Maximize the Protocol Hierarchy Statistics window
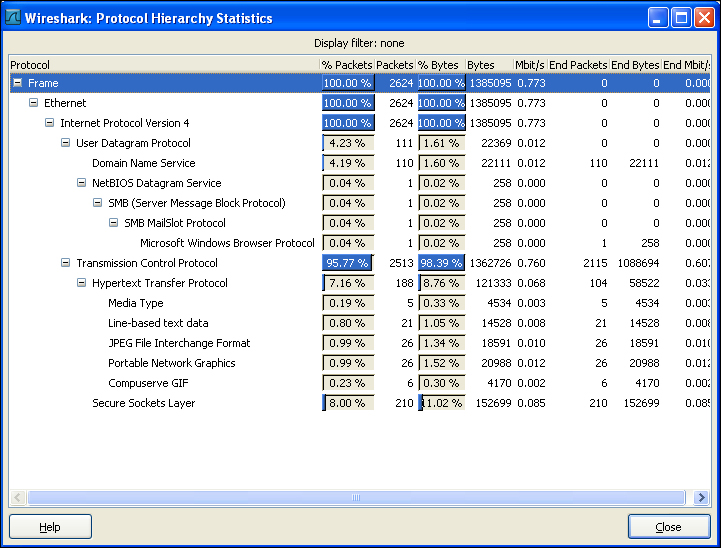The height and width of the screenshot is (548, 721). (x=681, y=18)
